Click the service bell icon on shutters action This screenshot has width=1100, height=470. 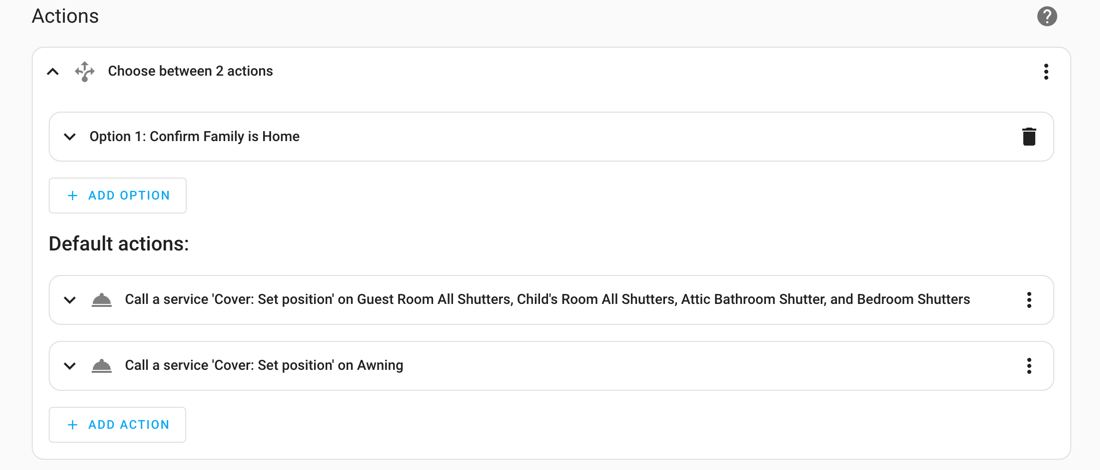point(102,300)
